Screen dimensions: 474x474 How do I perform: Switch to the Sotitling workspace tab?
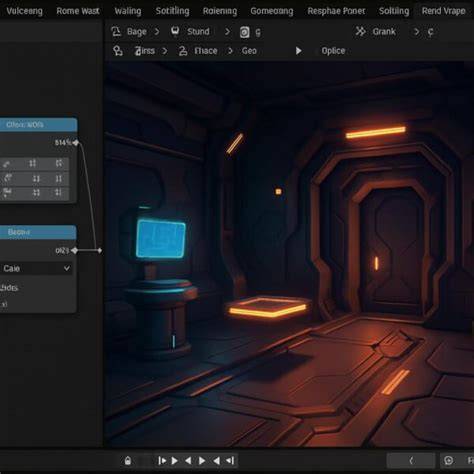click(172, 11)
